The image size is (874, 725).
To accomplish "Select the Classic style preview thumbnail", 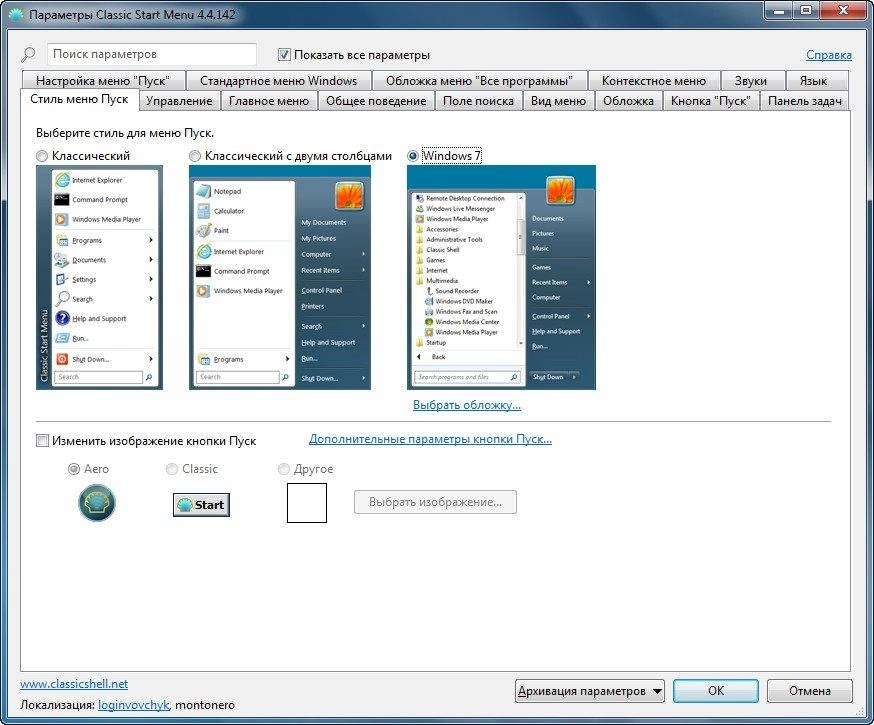I will click(x=99, y=277).
